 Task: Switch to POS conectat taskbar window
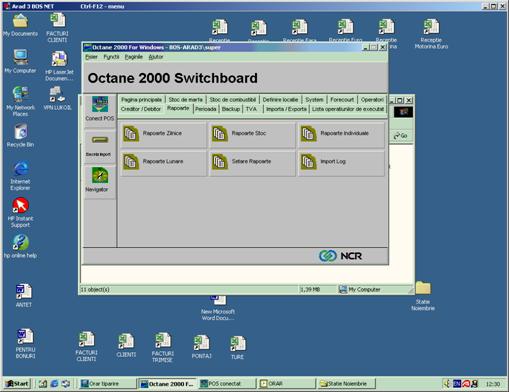coord(227,384)
